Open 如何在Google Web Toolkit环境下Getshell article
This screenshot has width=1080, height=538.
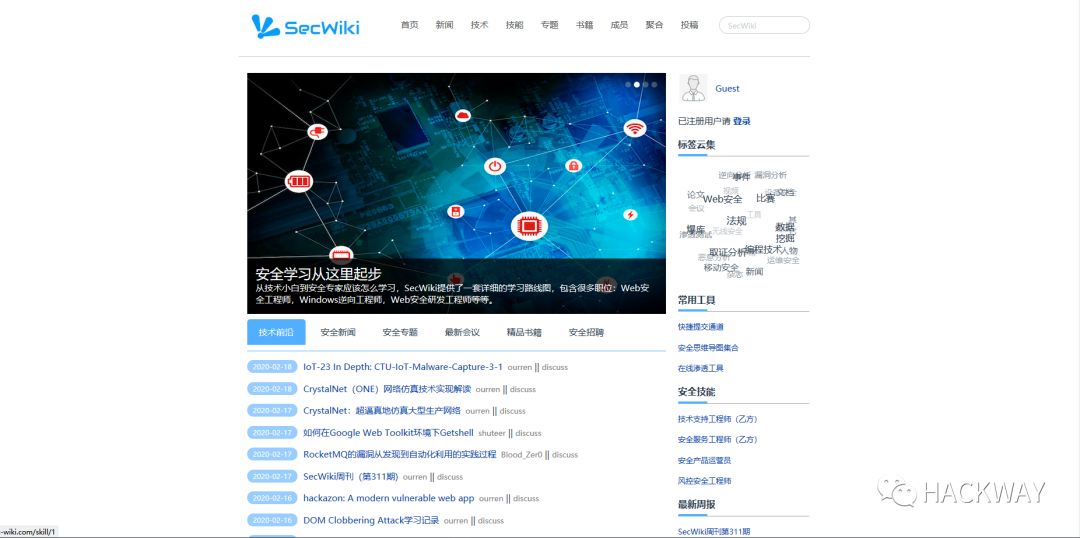388,433
